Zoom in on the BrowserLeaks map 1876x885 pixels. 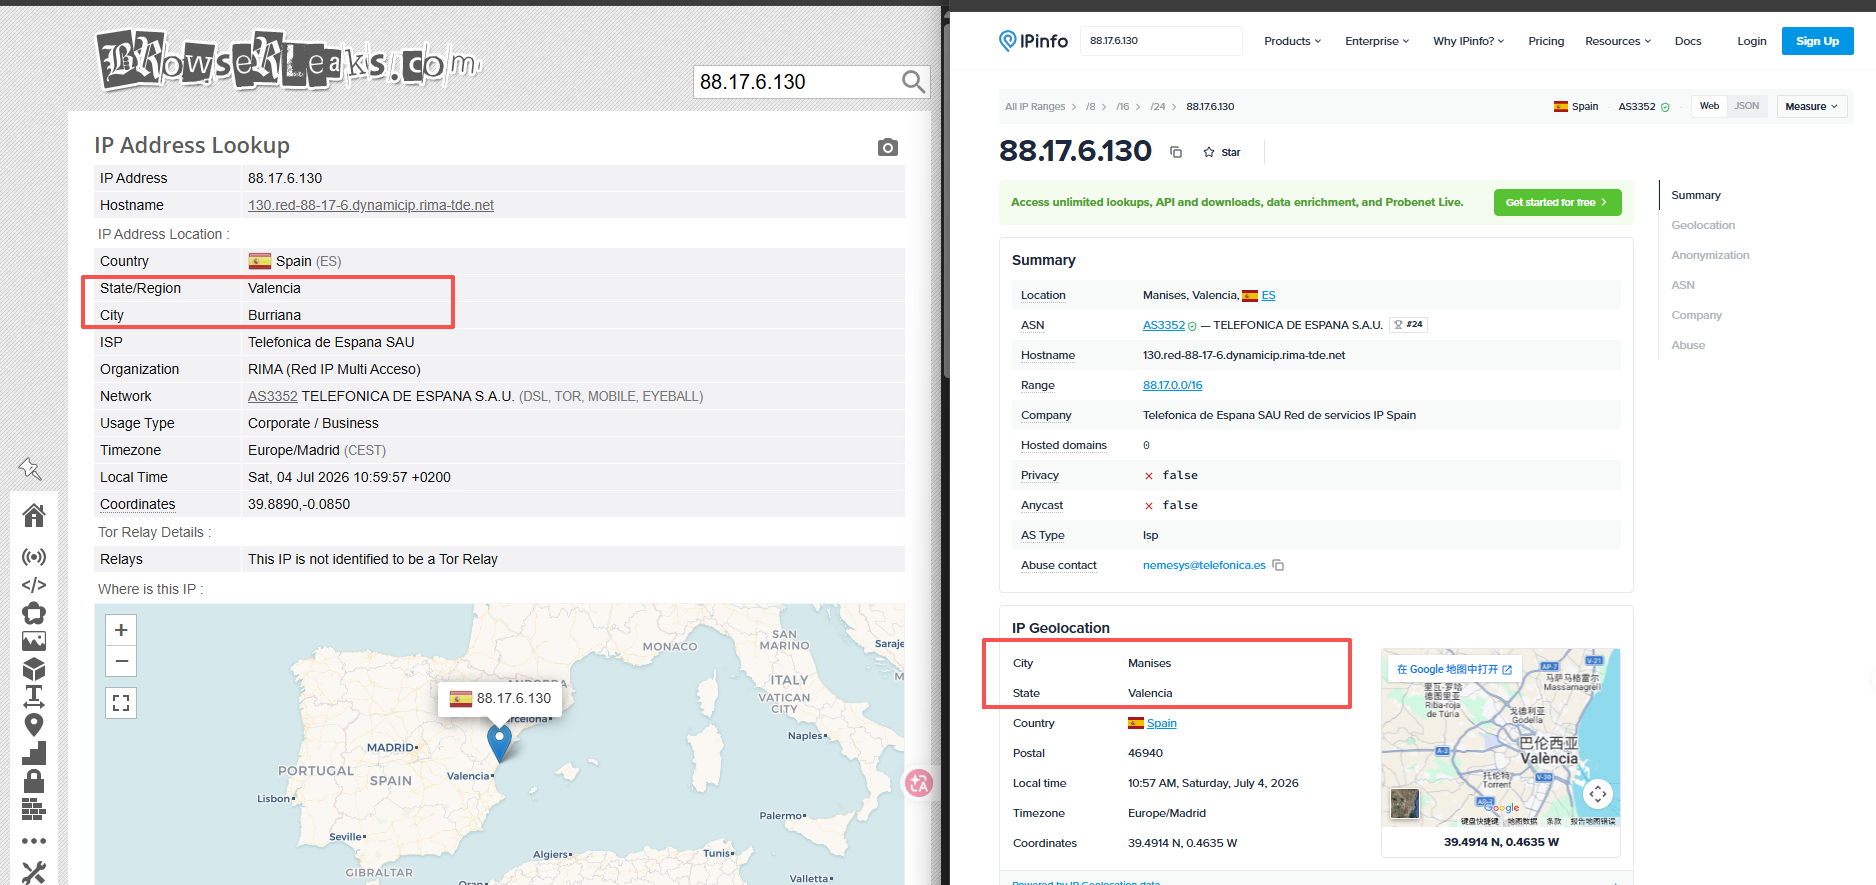(121, 630)
